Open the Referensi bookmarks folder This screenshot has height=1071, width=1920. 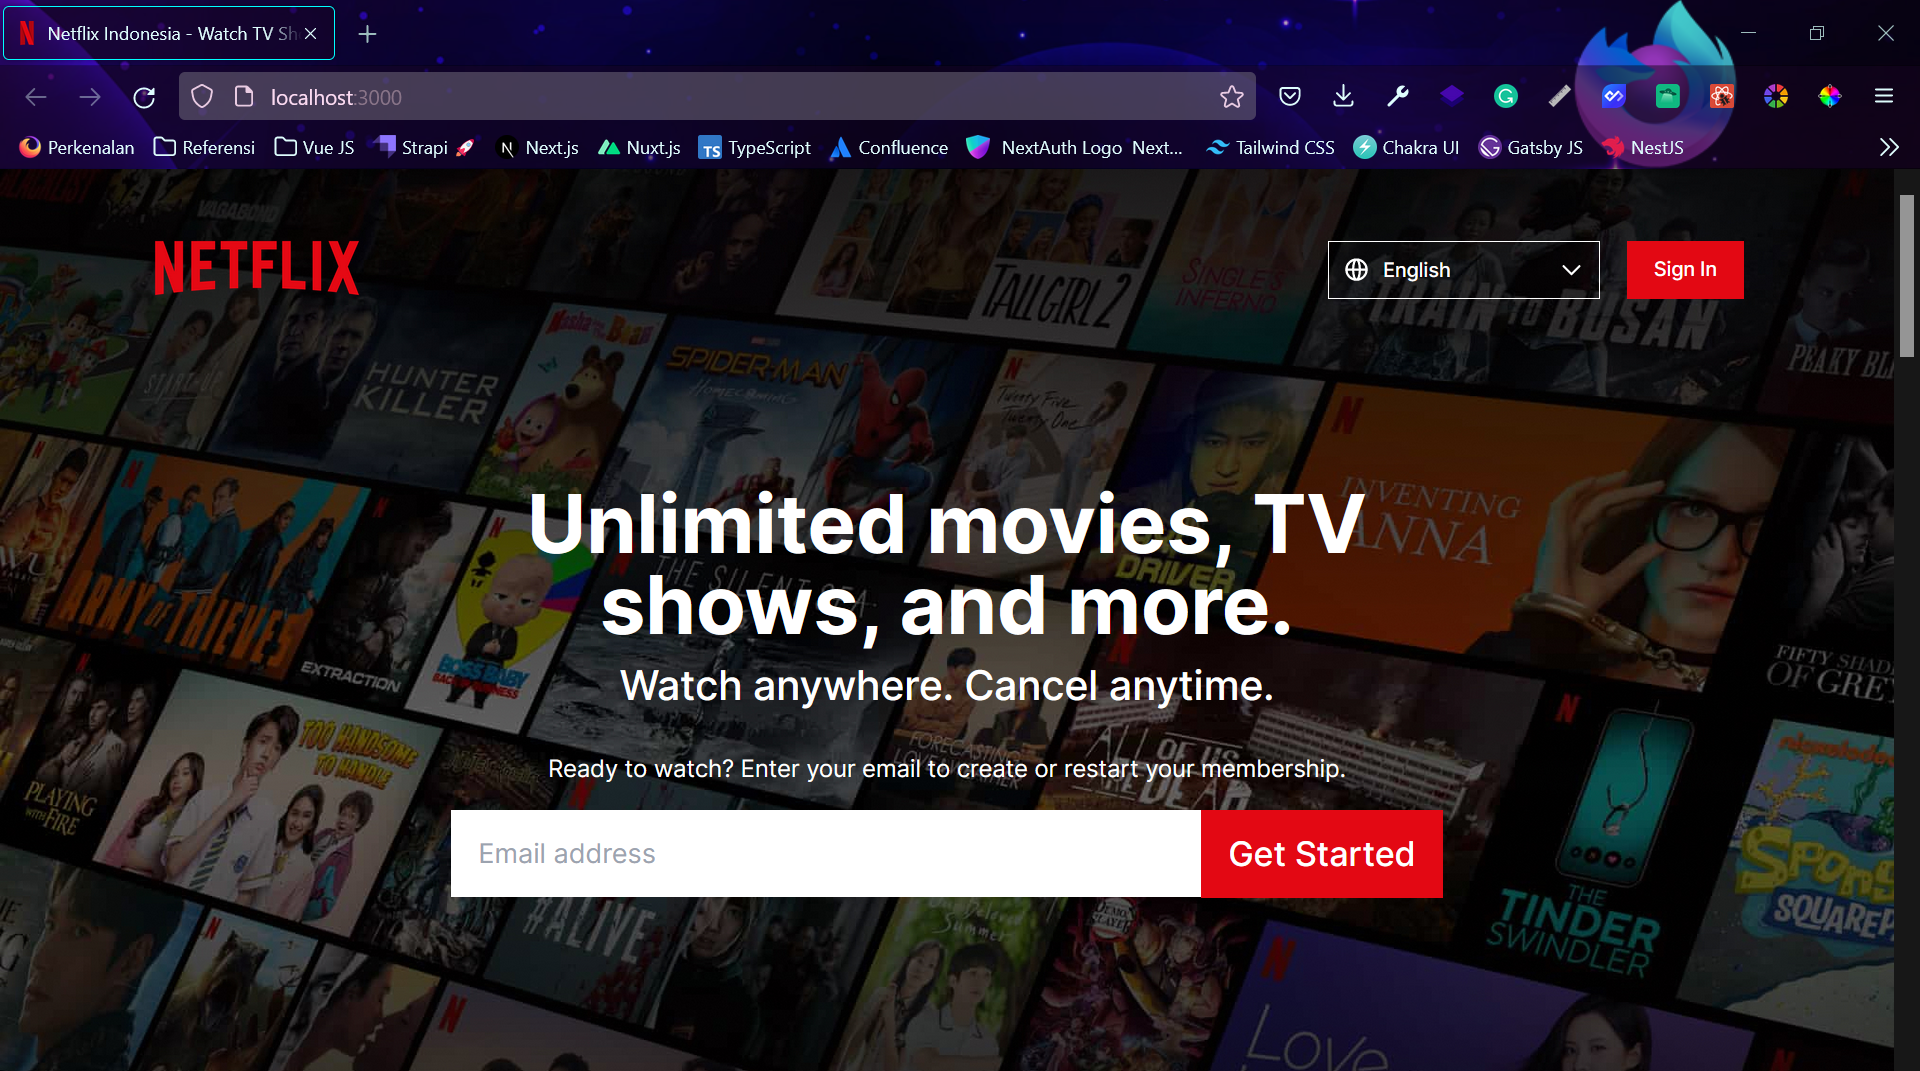[204, 147]
